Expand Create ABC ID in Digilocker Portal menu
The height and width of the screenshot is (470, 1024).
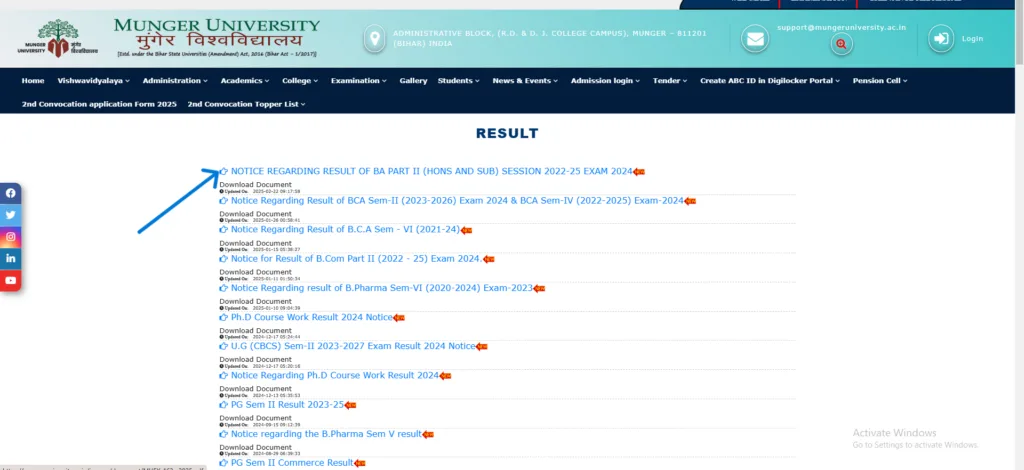770,81
